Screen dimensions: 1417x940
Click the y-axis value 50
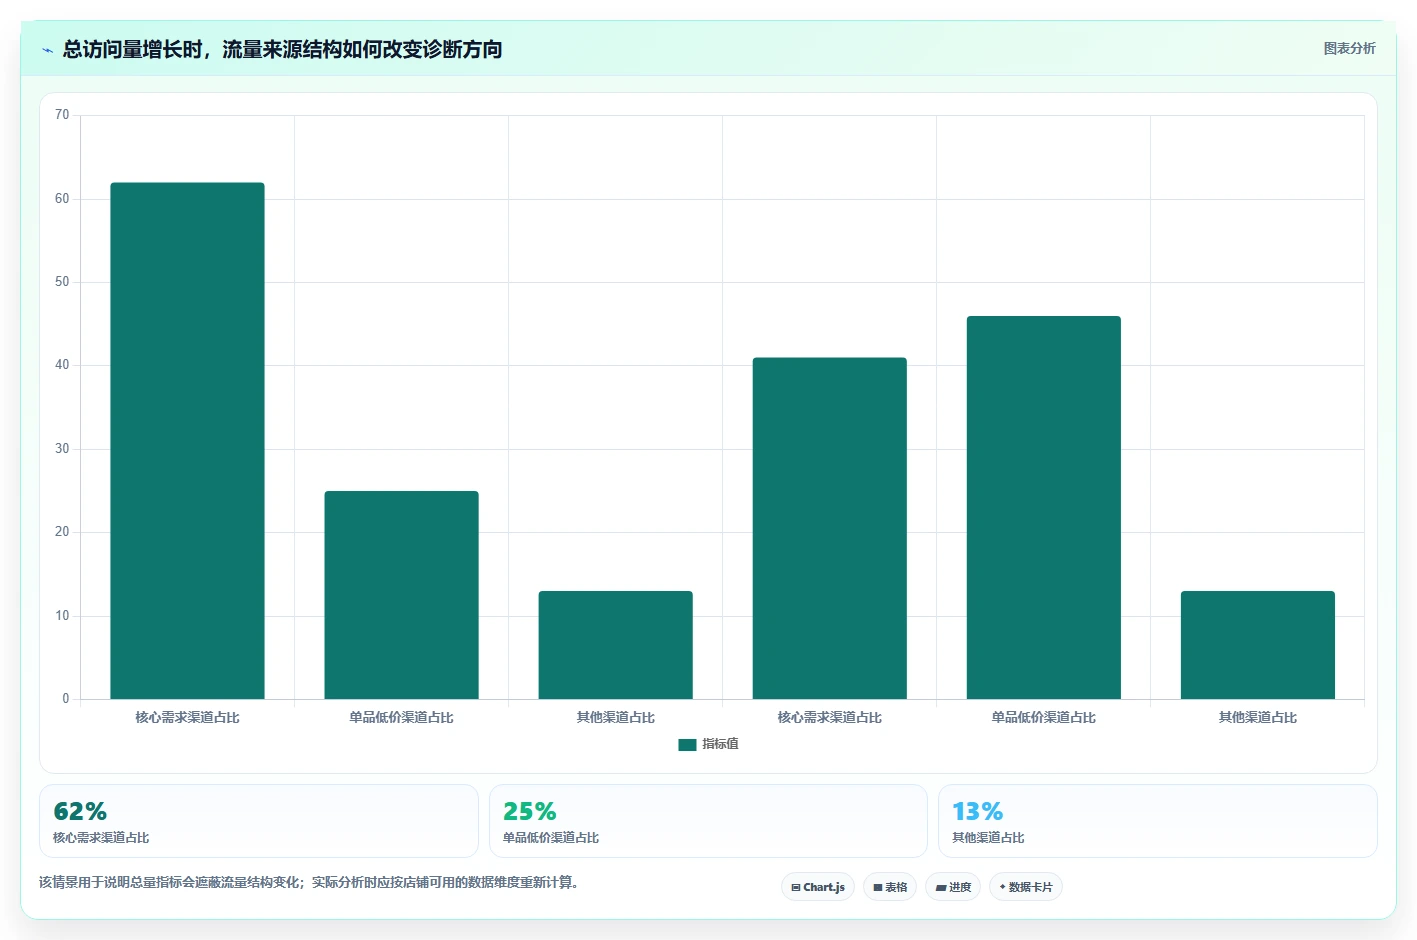click(x=62, y=282)
